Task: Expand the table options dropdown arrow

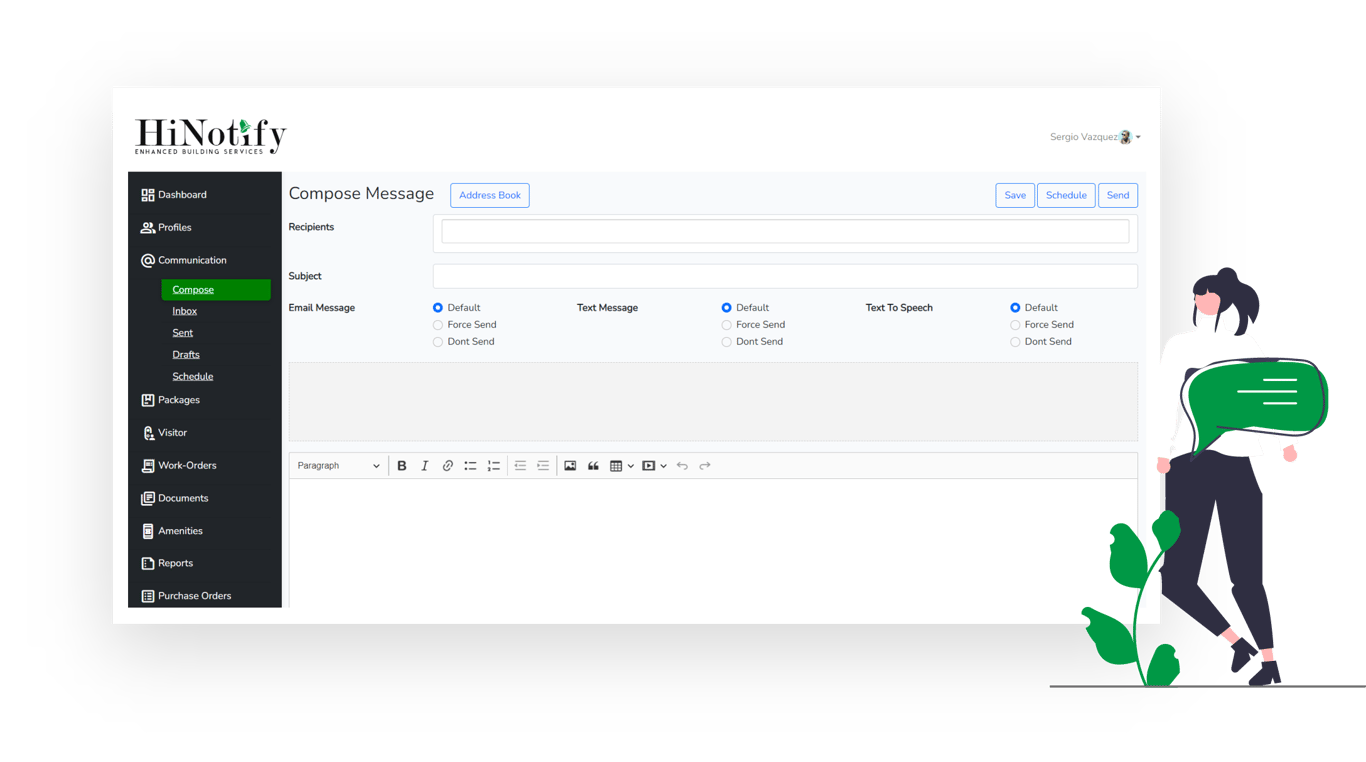Action: (x=631, y=466)
